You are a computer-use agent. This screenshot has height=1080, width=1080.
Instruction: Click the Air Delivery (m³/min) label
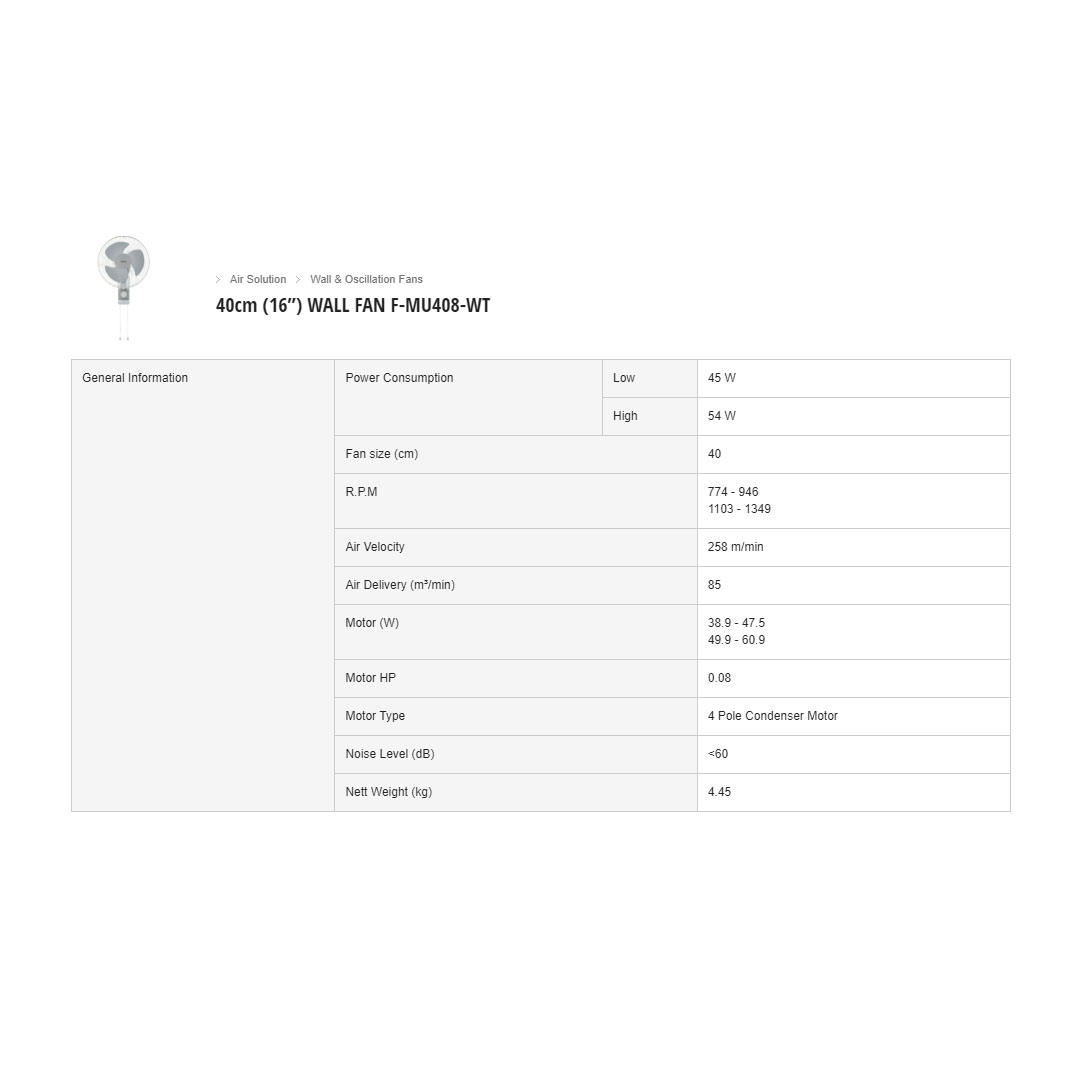(400, 585)
